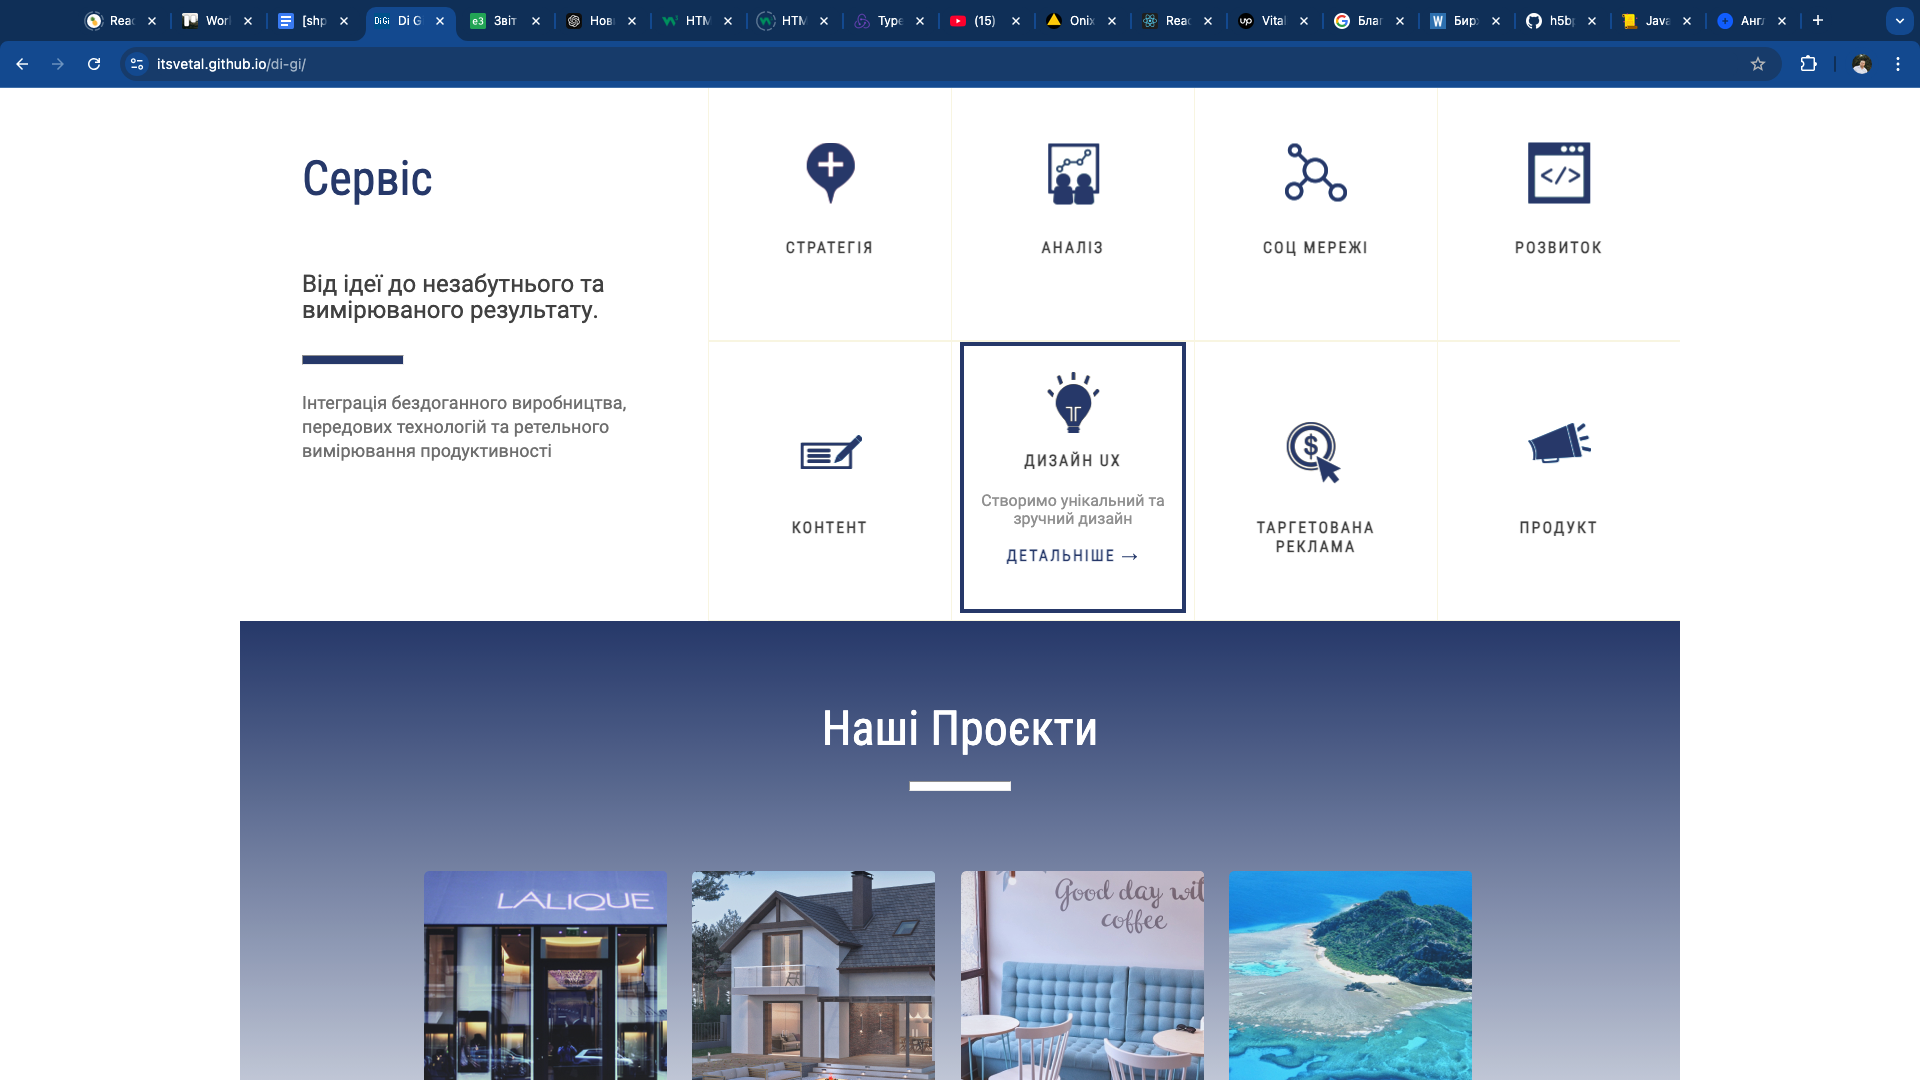1920x1080 pixels.
Task: Open the Lalique project thumbnail
Action: tap(545, 975)
